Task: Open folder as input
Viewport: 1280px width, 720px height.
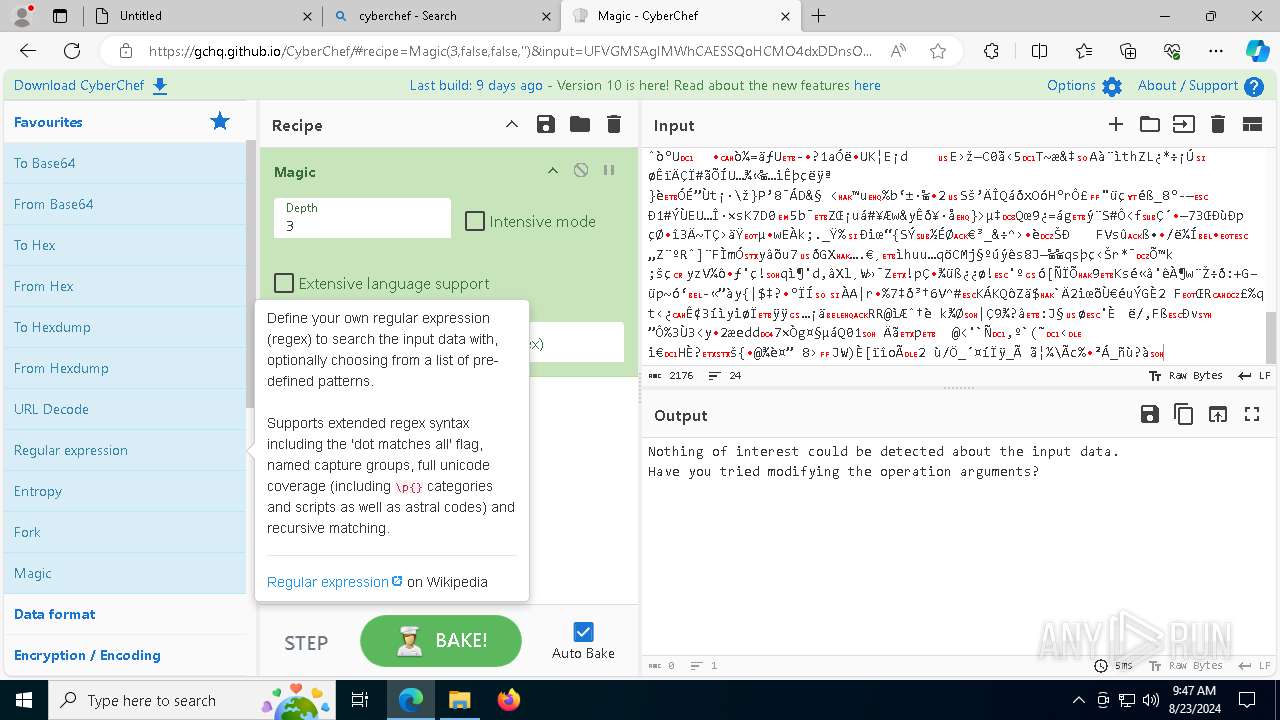Action: click(x=1150, y=124)
